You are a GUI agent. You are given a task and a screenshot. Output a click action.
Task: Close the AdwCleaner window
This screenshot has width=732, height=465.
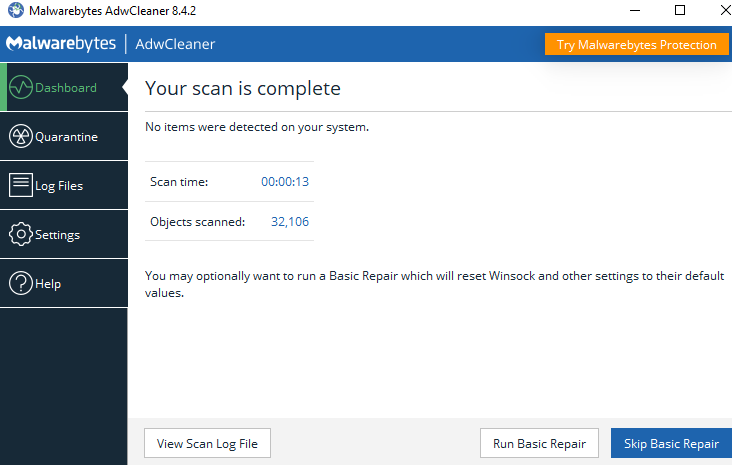coord(725,10)
